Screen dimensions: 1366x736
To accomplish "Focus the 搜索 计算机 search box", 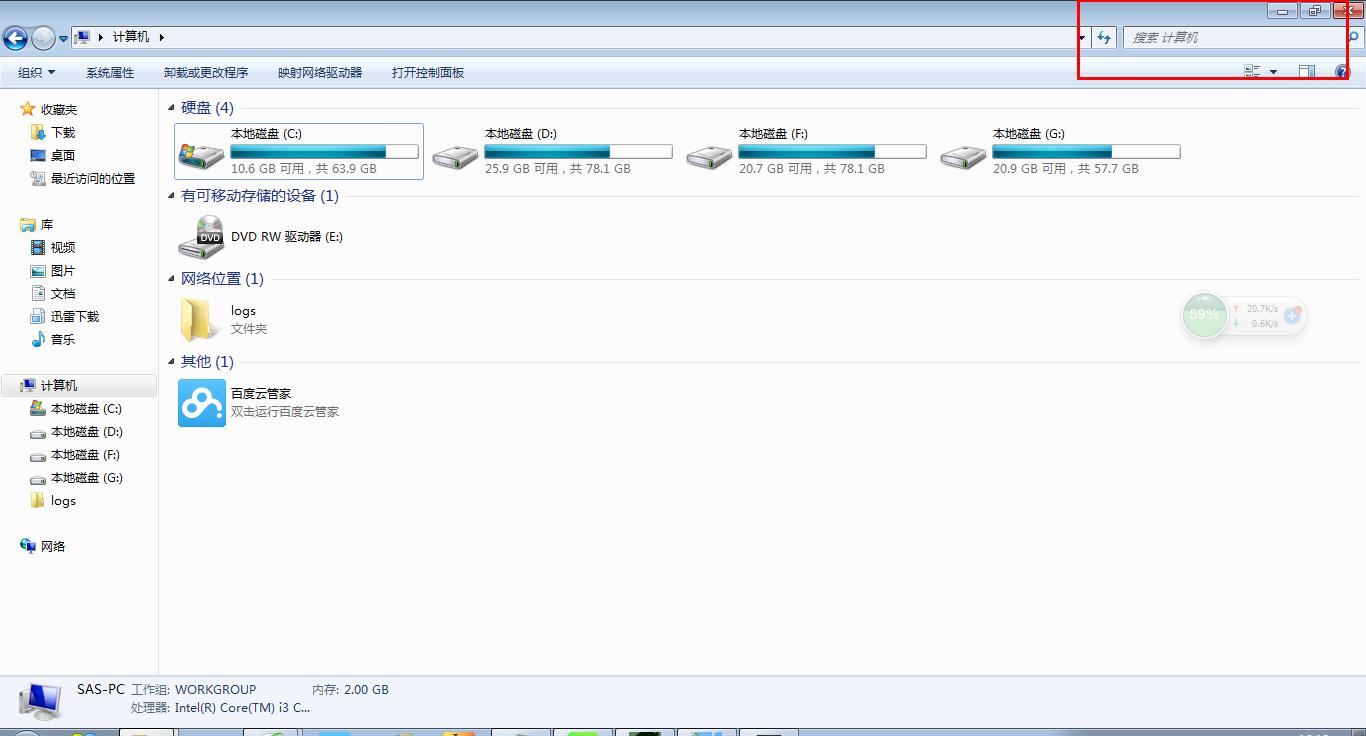I will coord(1234,38).
